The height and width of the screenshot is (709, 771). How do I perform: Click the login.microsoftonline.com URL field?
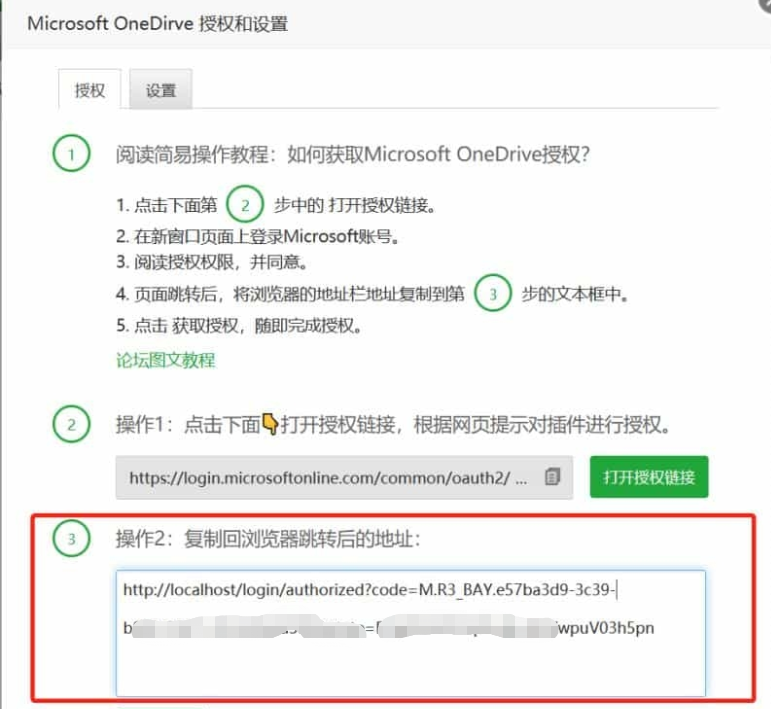tap(344, 477)
